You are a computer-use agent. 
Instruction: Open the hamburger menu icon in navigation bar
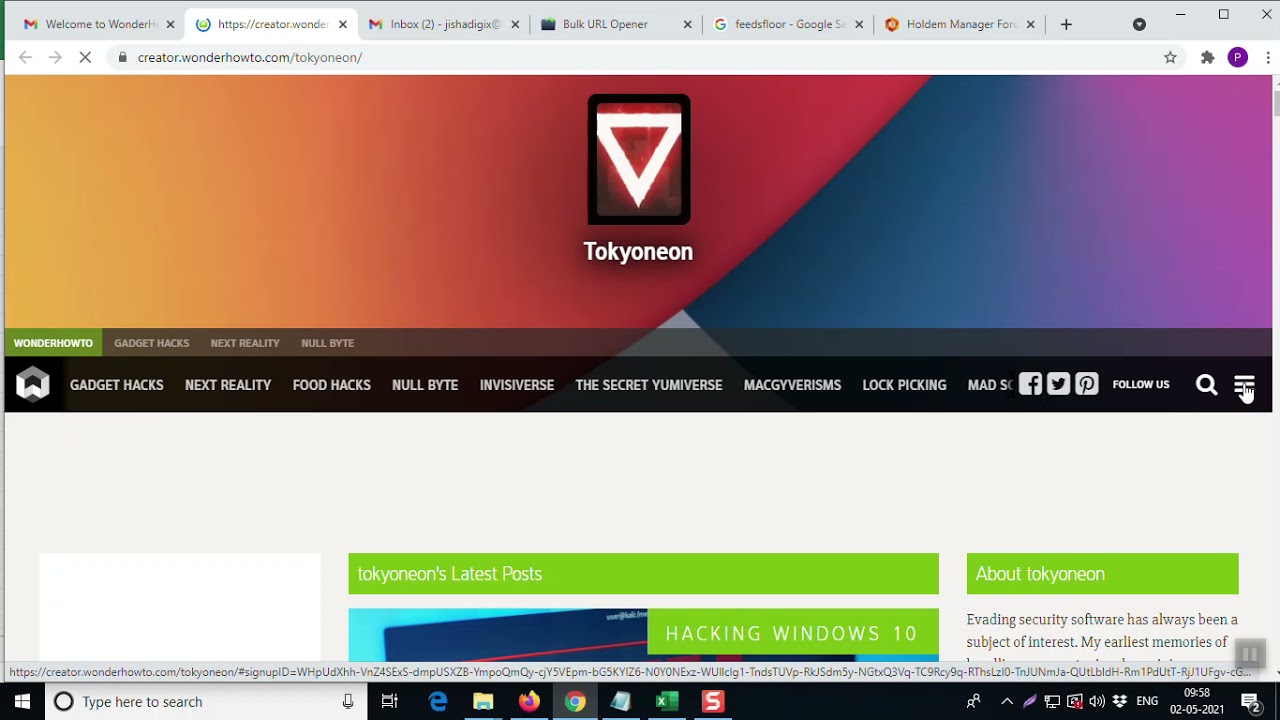click(x=1244, y=385)
